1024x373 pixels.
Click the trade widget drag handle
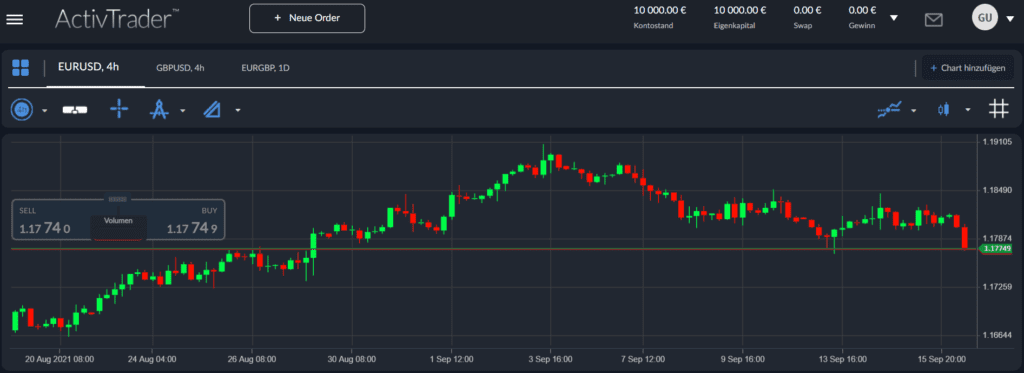[x=118, y=198]
